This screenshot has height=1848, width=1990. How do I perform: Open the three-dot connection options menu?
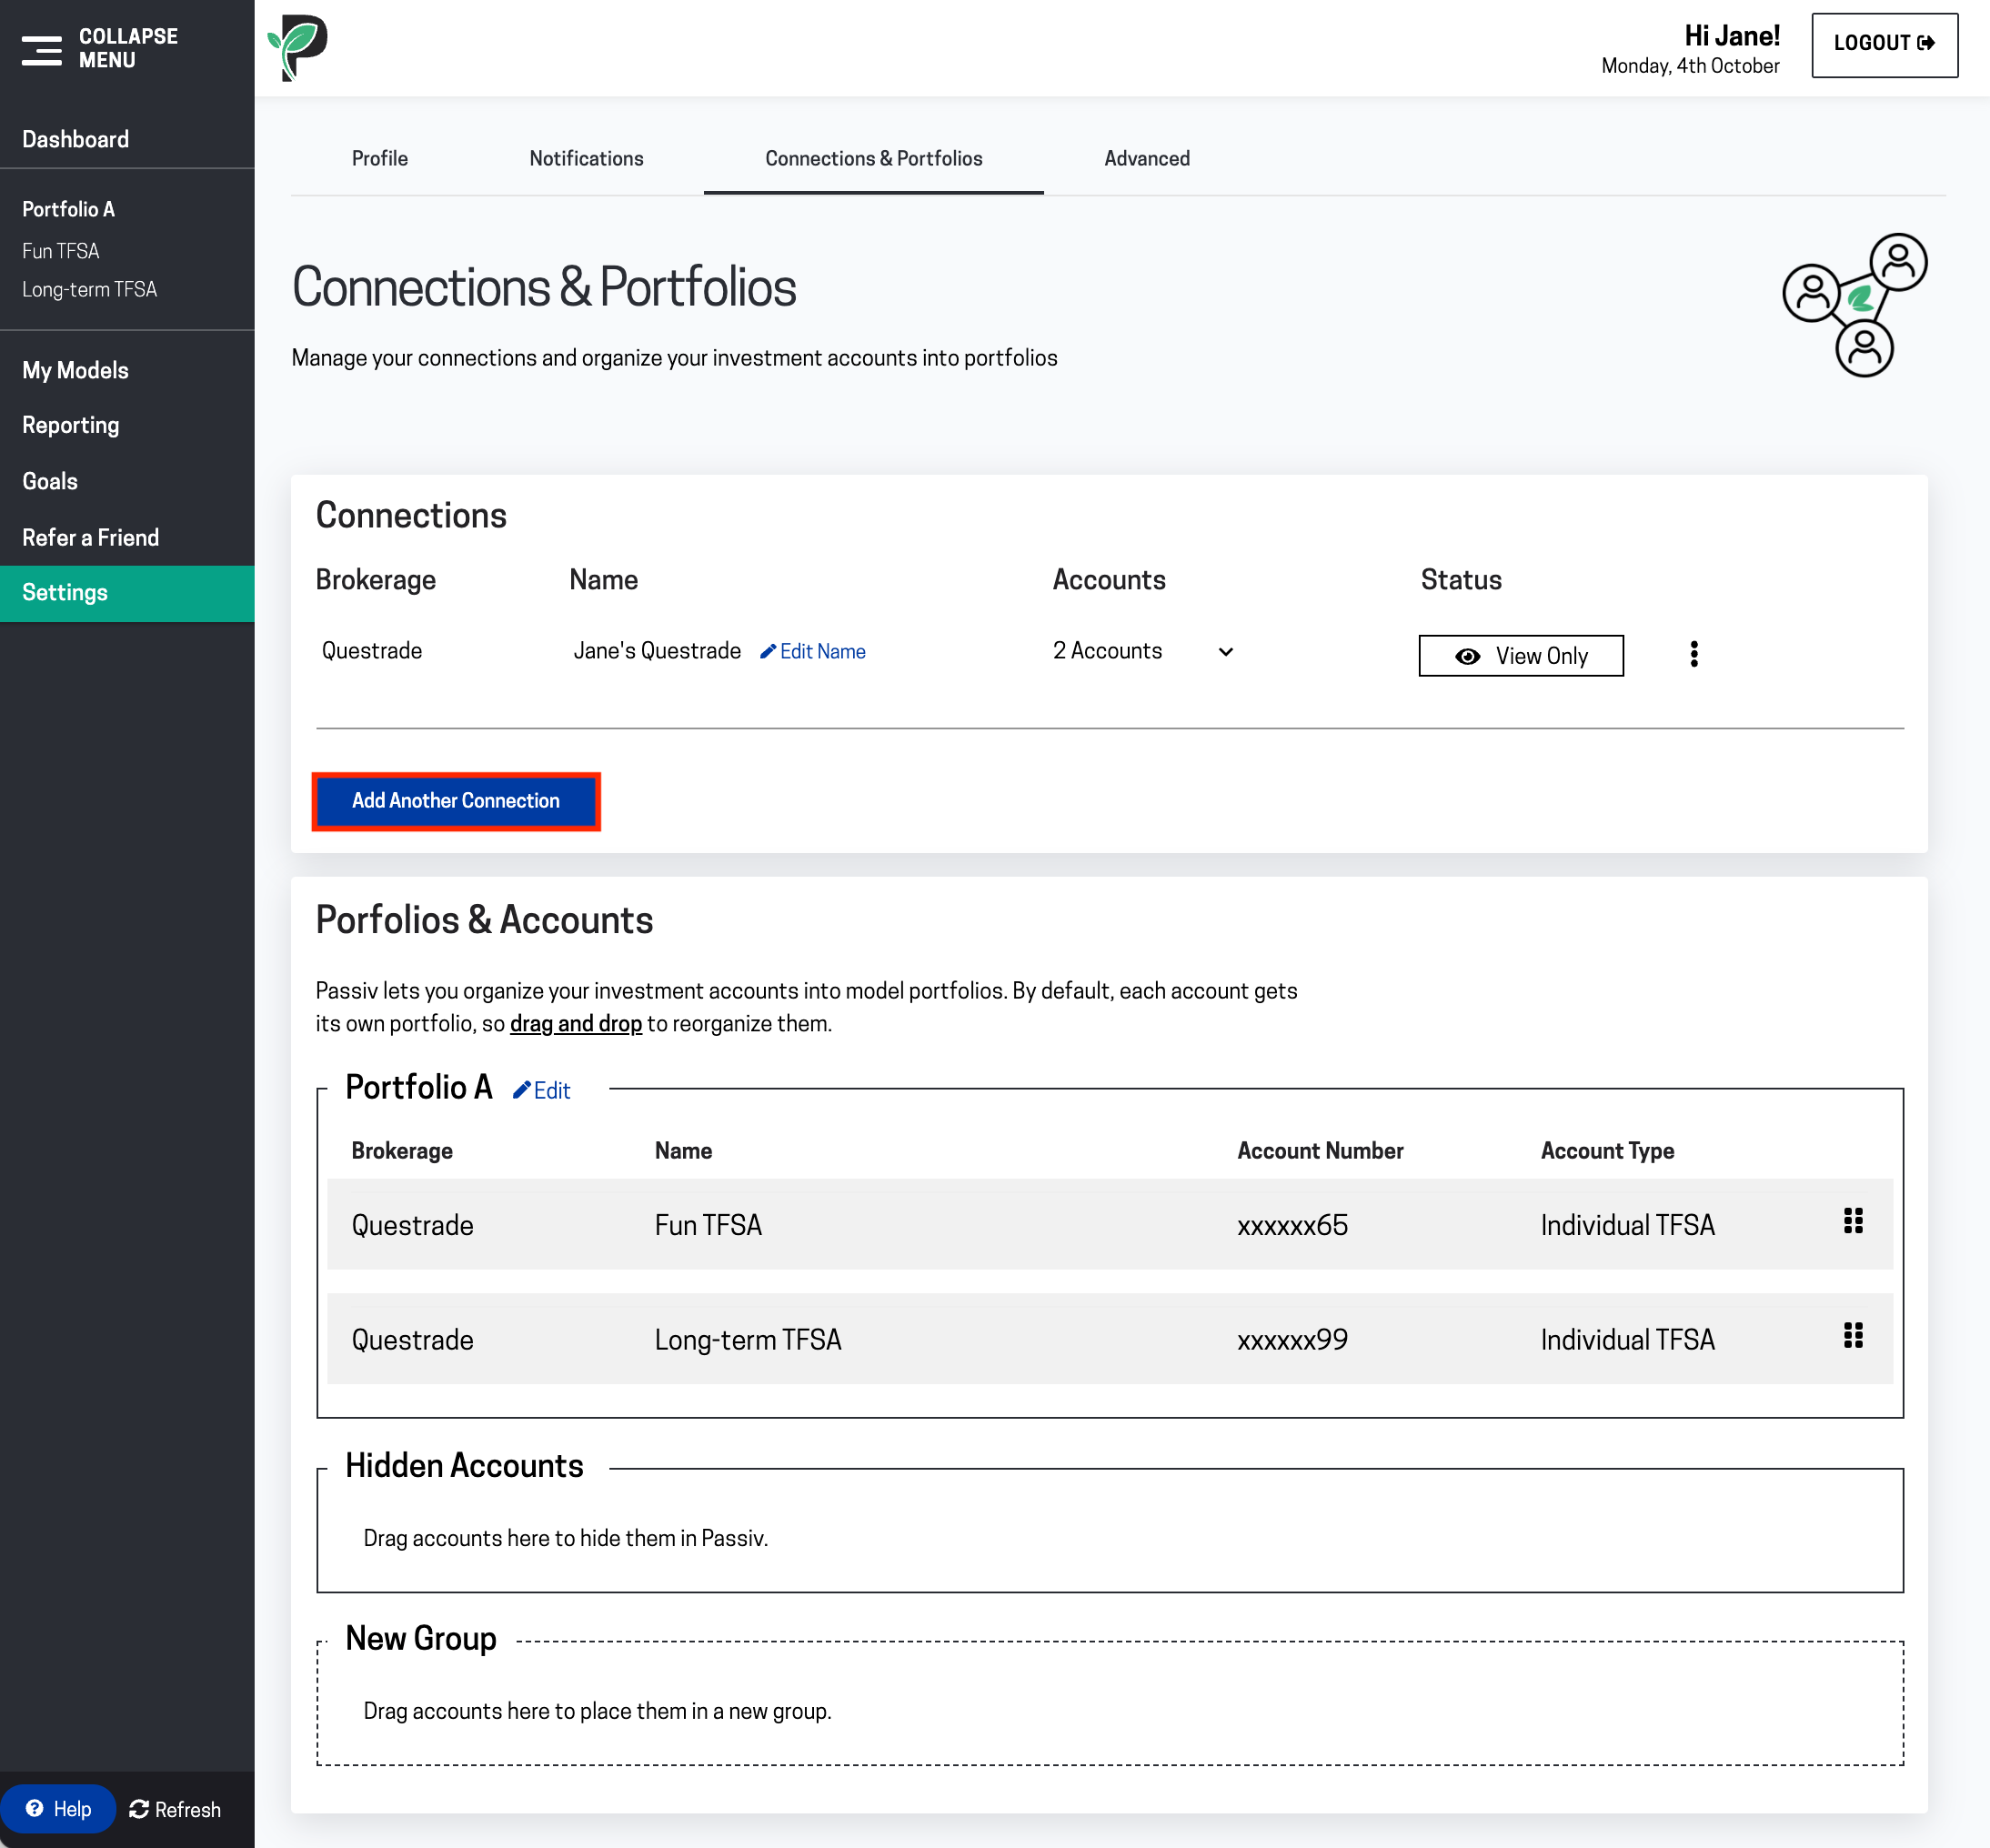click(1693, 654)
